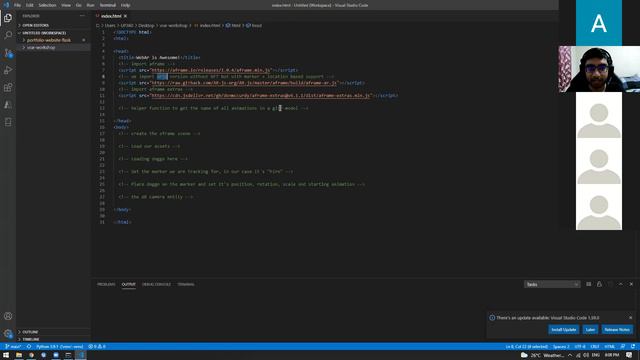
Task: Select the index.html editor tab
Action: click(x=111, y=16)
